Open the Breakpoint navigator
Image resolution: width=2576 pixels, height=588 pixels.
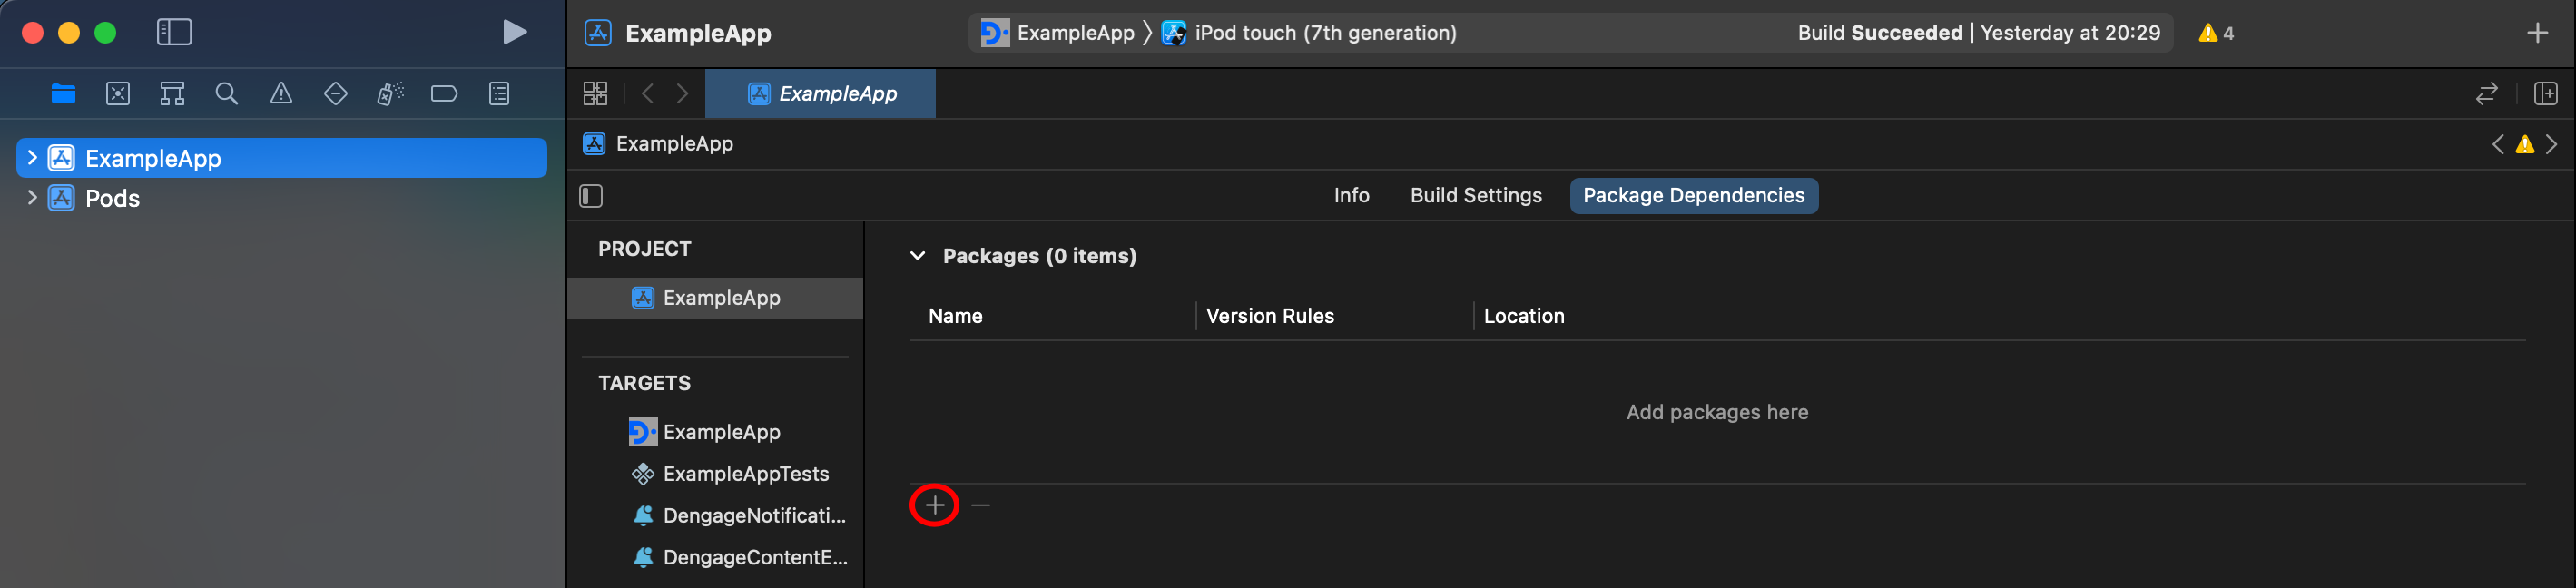444,94
